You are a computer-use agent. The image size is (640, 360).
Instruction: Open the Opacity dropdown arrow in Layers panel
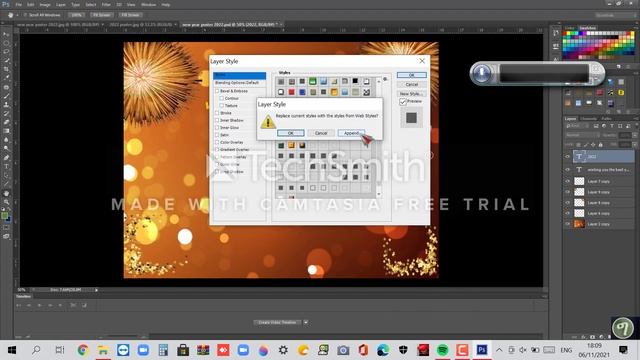634,135
